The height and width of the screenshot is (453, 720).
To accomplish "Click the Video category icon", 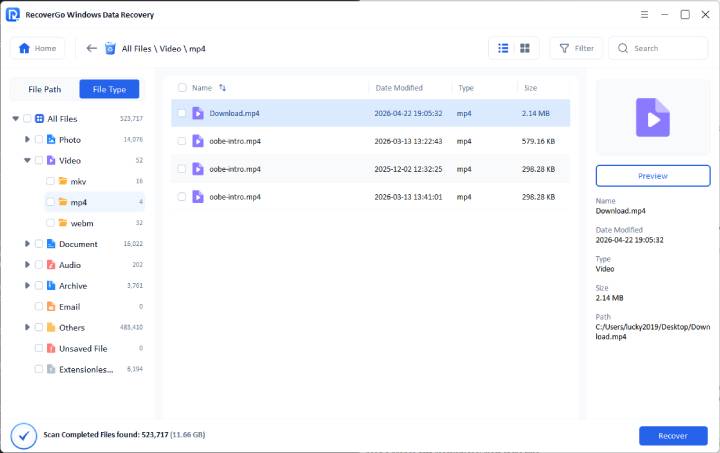I will [51, 160].
